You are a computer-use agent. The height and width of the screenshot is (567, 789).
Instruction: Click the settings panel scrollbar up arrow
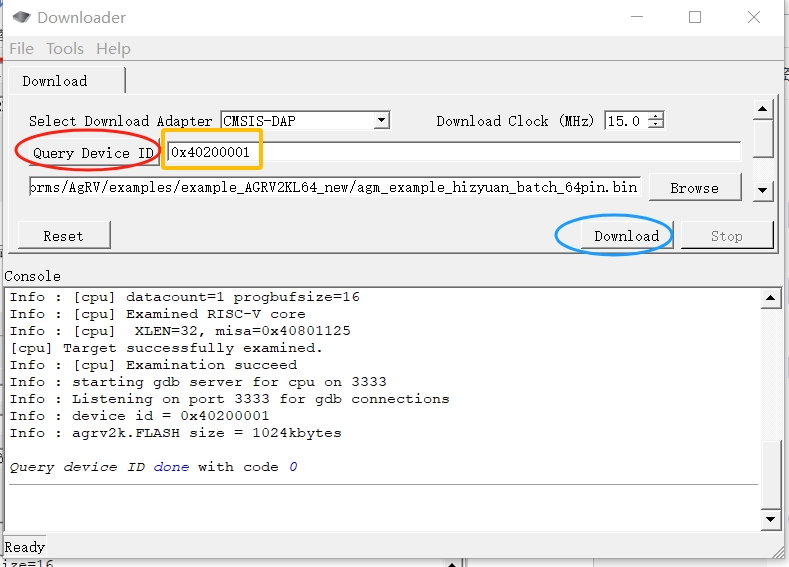763,109
